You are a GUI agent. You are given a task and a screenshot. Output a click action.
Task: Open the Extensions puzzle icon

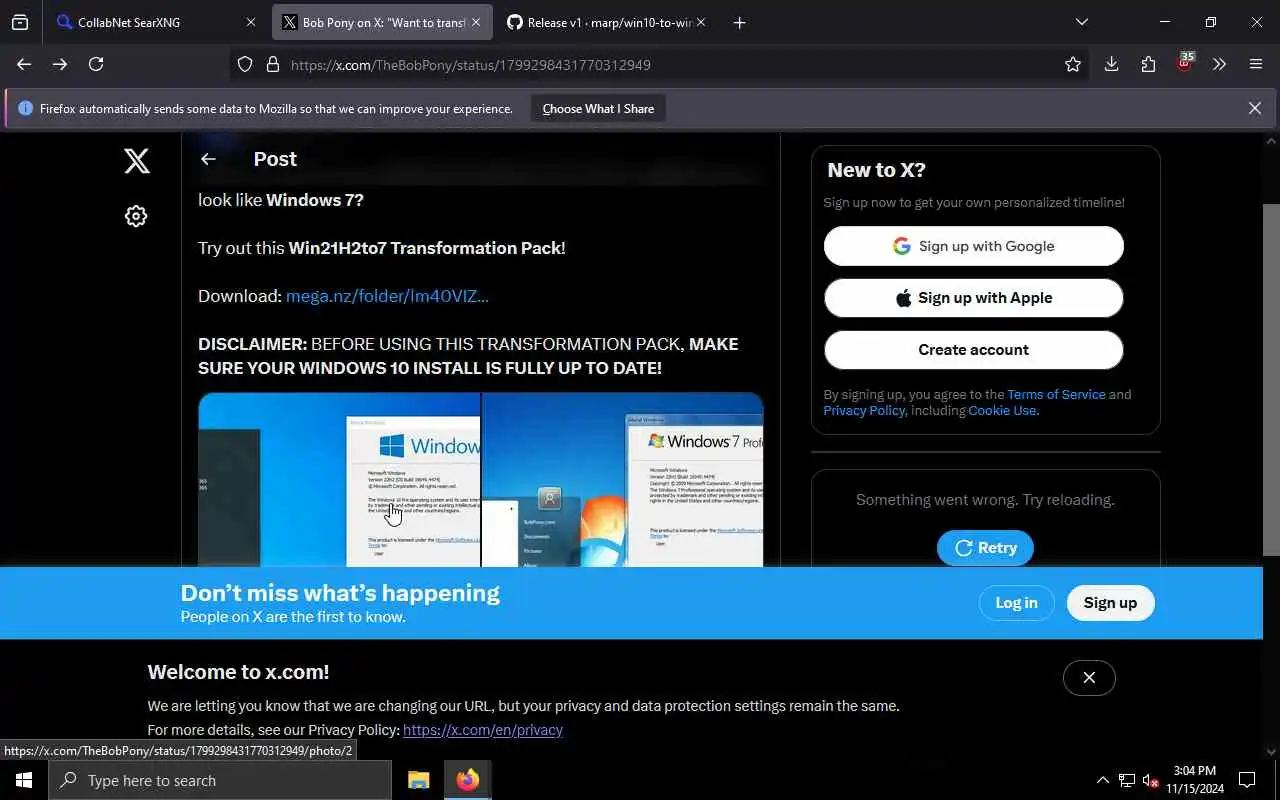coord(1148,64)
